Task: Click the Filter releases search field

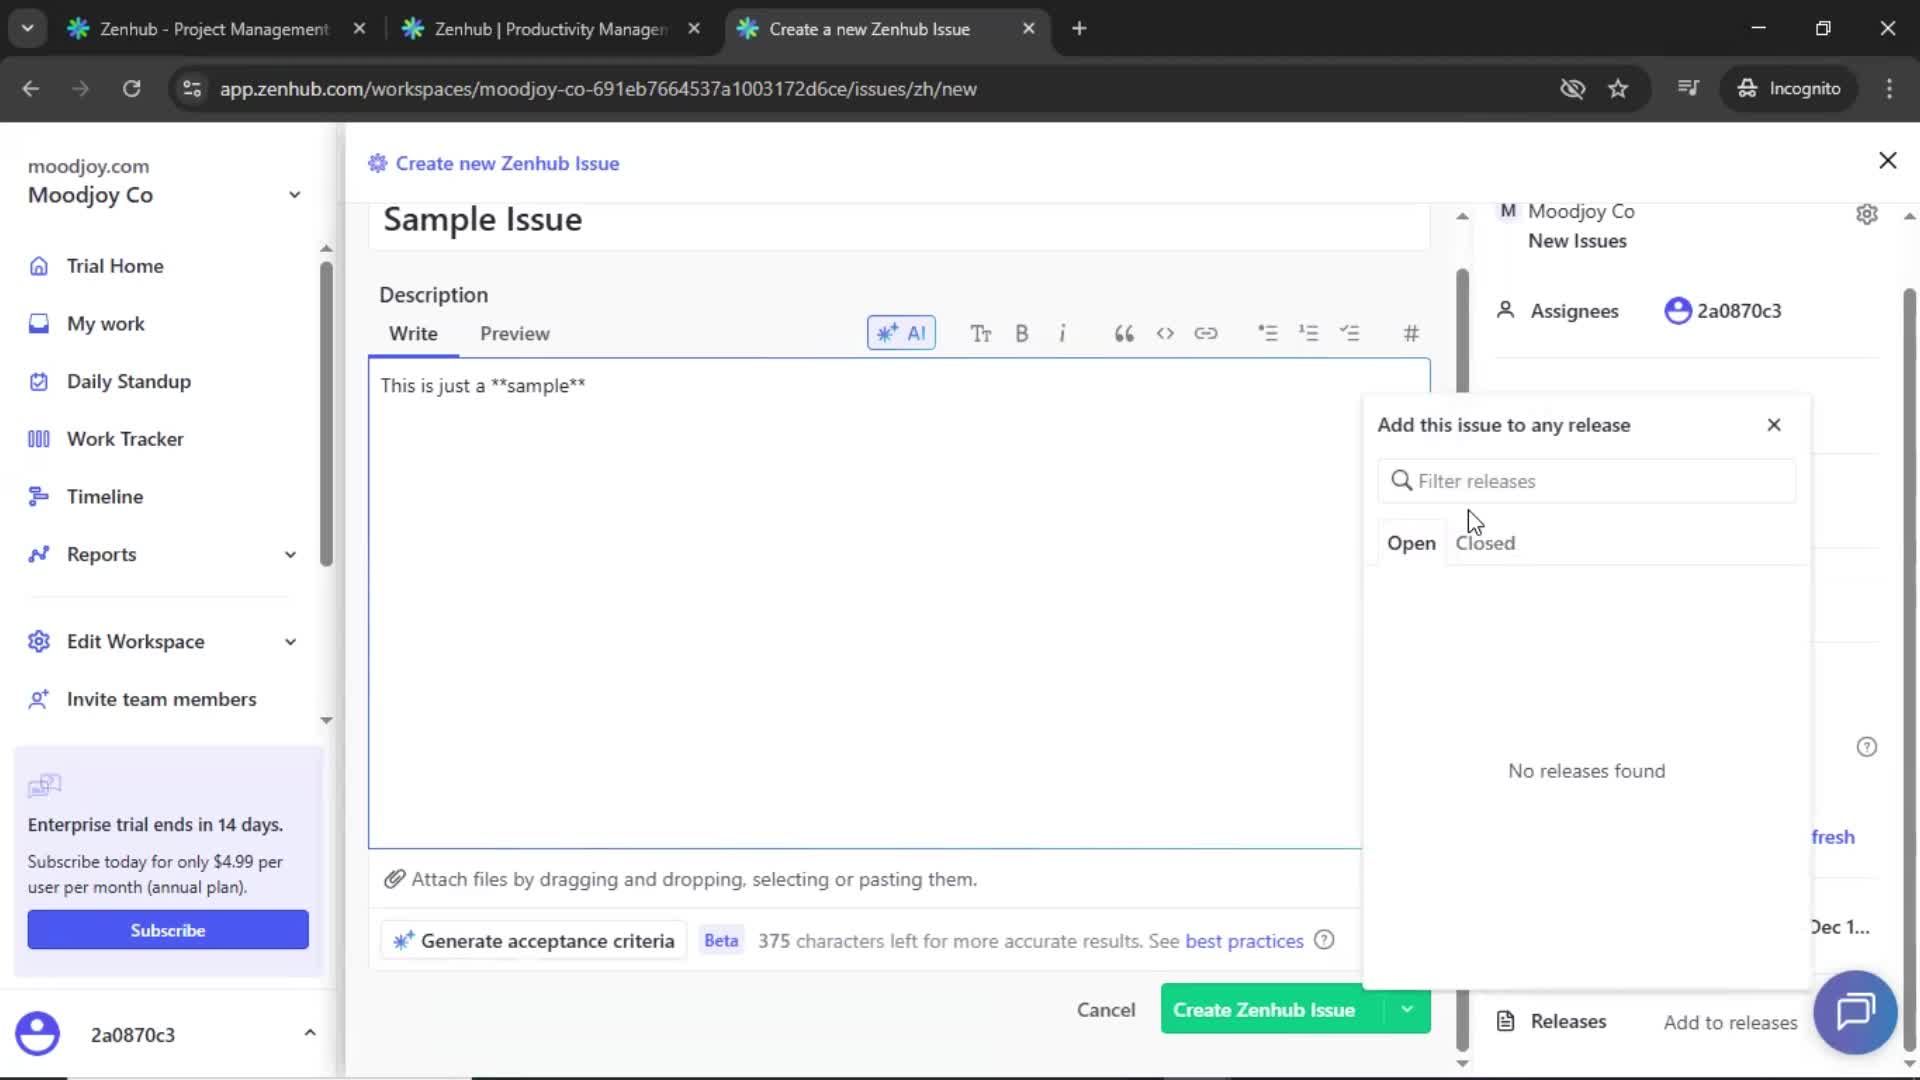Action: (x=1587, y=481)
